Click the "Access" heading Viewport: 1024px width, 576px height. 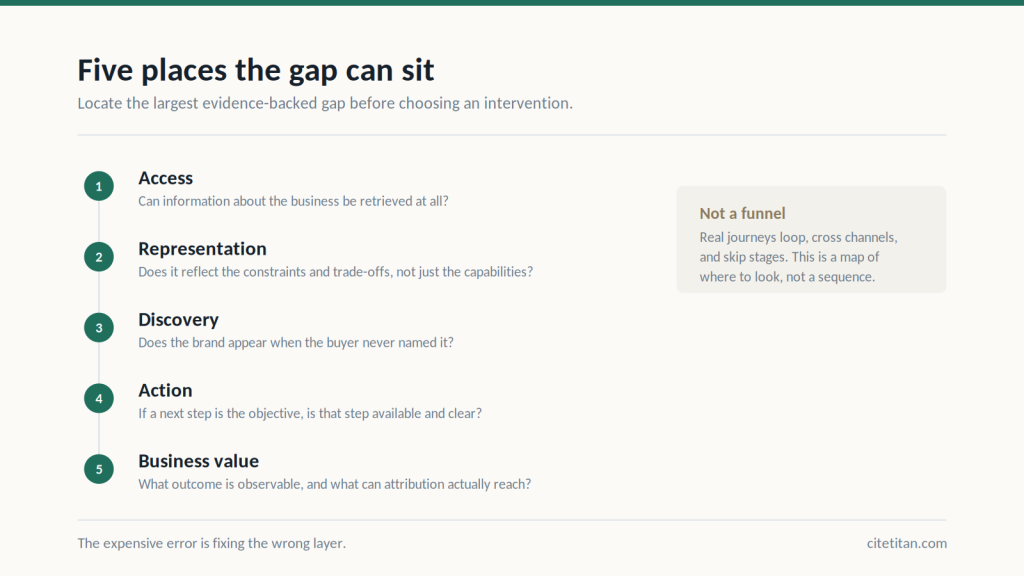(x=165, y=178)
